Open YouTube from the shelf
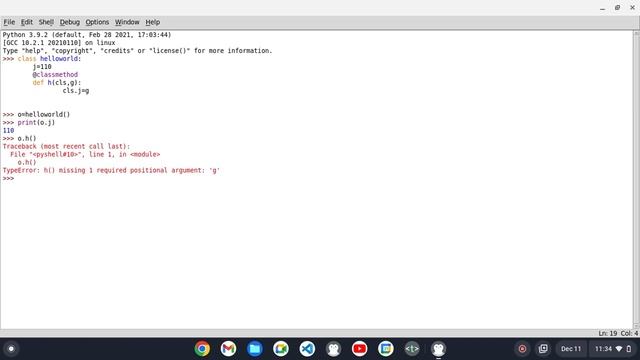The image size is (640, 360). click(x=359, y=349)
